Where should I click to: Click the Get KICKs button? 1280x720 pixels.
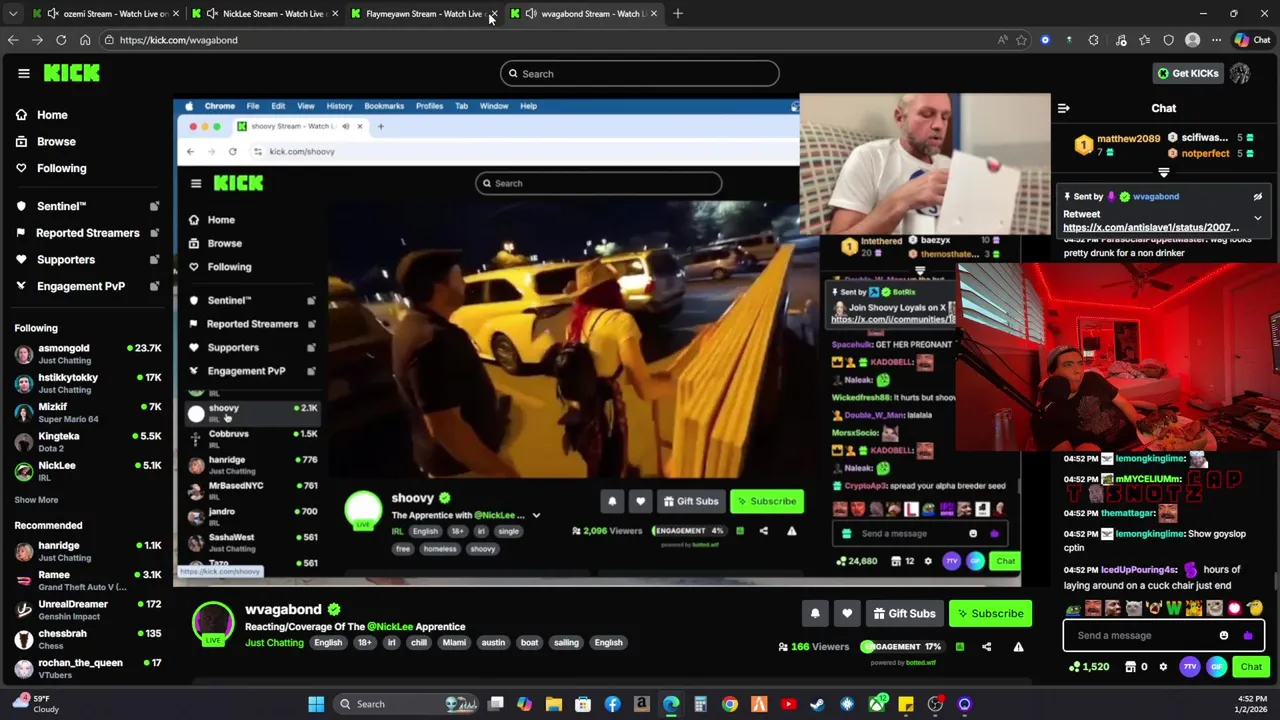[1188, 73]
